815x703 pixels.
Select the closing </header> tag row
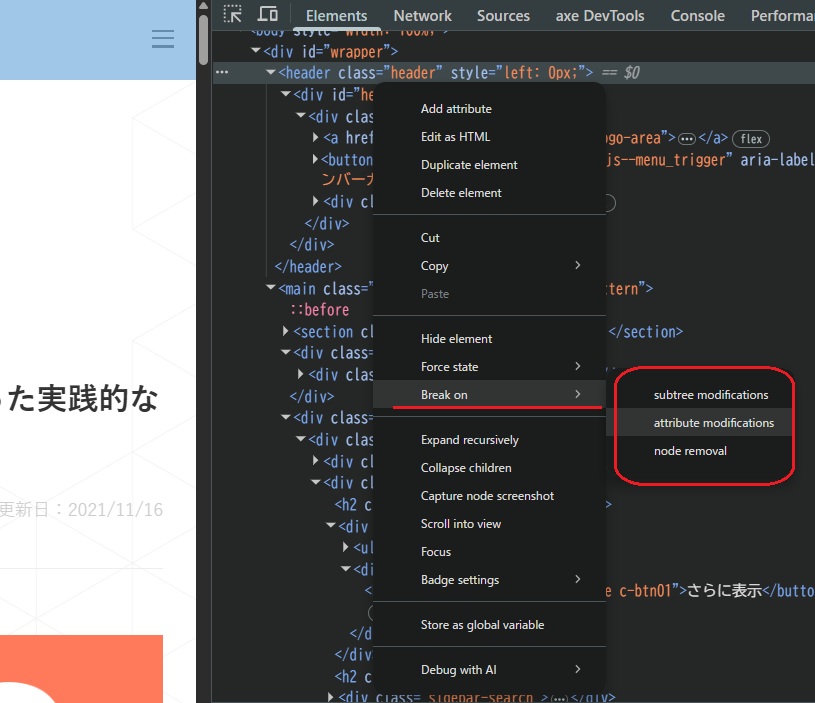308,267
